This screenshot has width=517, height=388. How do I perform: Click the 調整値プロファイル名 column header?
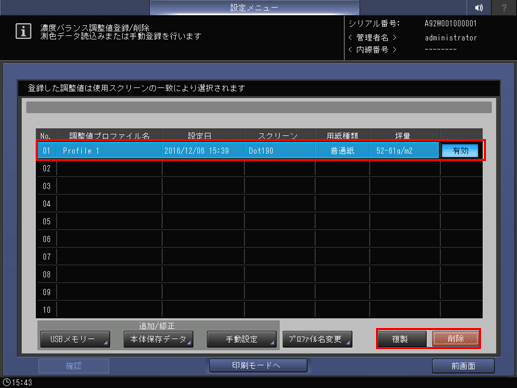coord(109,136)
